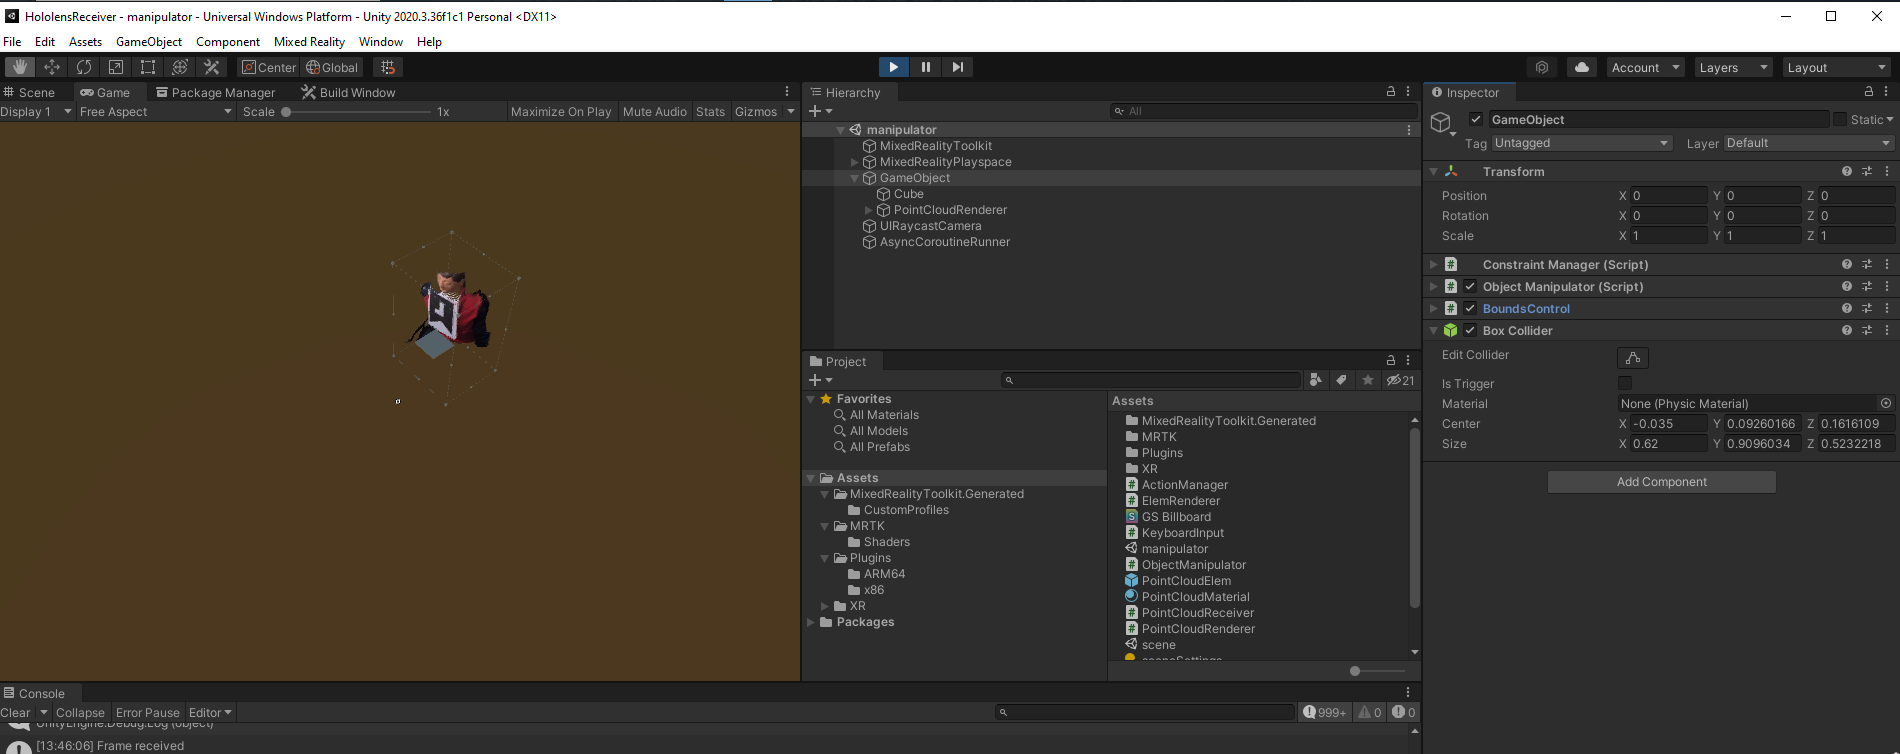Toggle grid snapping icon in toolbar

[388, 67]
